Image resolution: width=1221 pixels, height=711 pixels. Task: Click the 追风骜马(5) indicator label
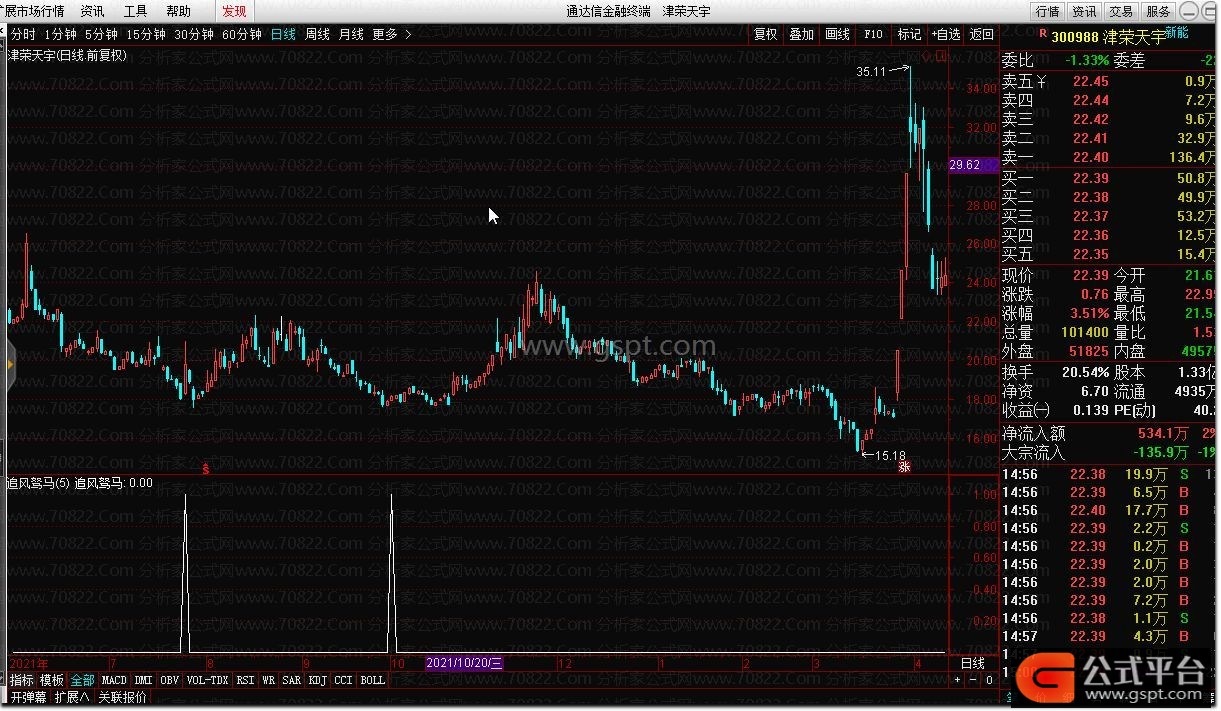pyautogui.click(x=38, y=482)
